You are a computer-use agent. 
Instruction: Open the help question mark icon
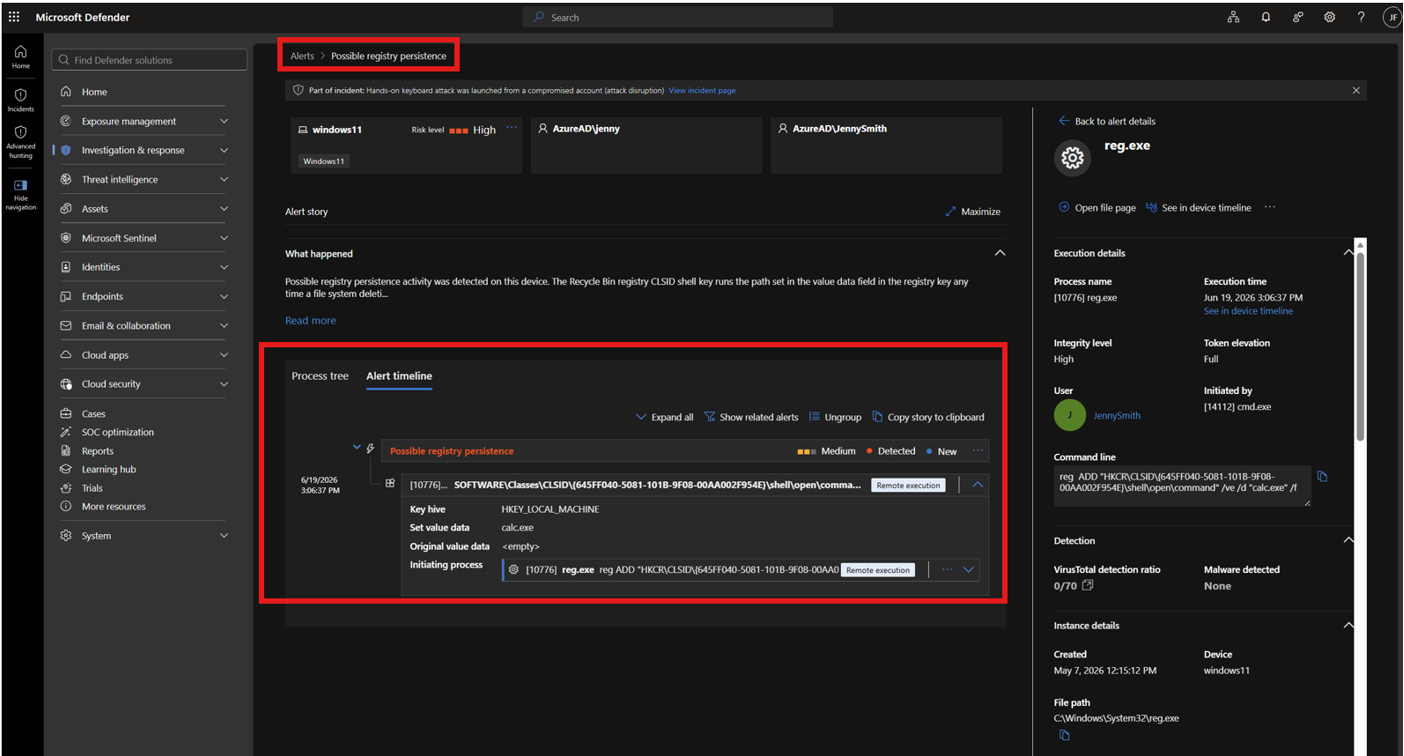(1361, 17)
